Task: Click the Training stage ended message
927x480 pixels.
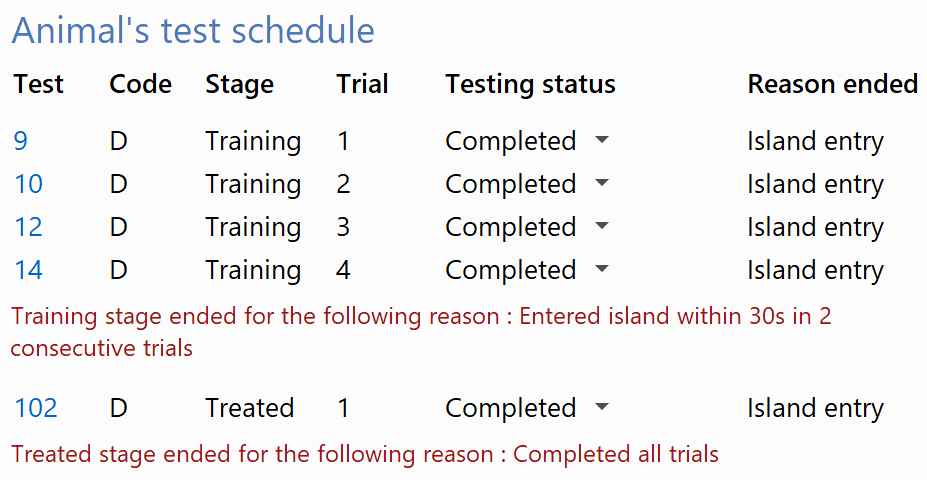Action: 421,332
